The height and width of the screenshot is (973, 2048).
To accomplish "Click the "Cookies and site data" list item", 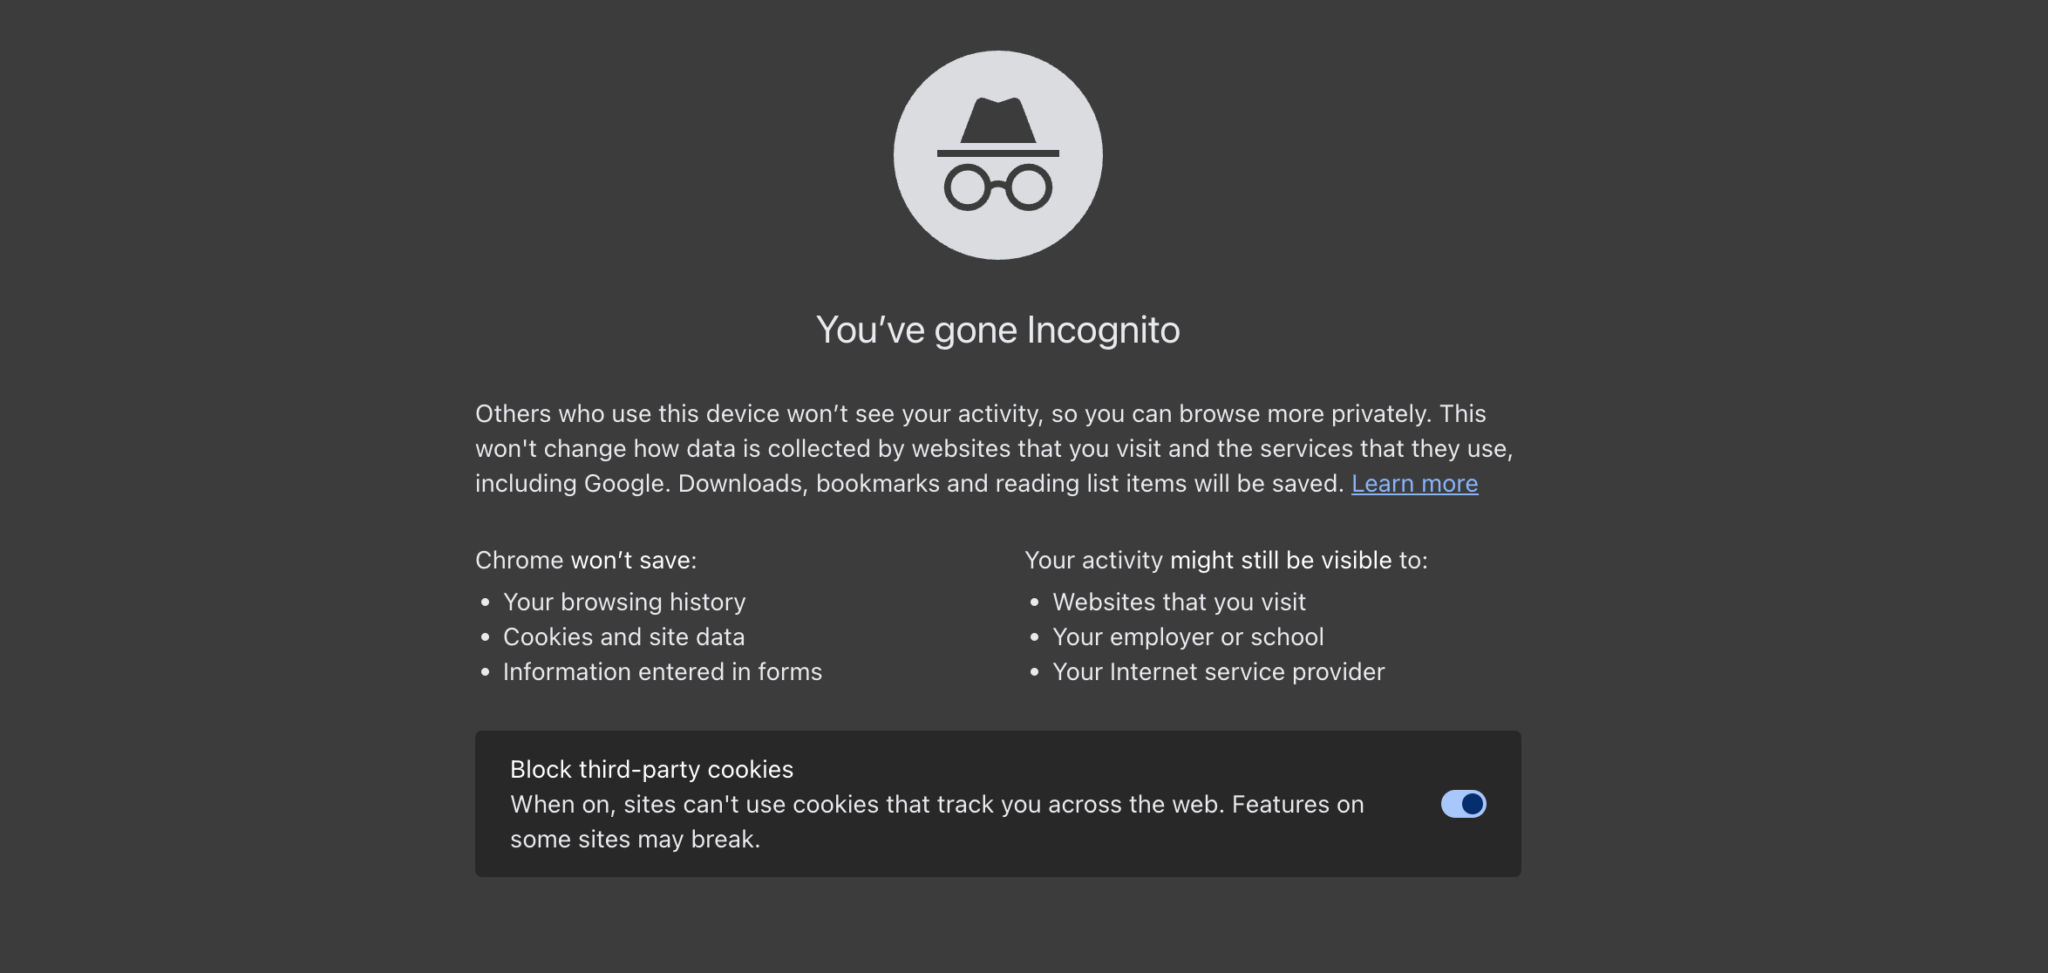I will pos(624,637).
